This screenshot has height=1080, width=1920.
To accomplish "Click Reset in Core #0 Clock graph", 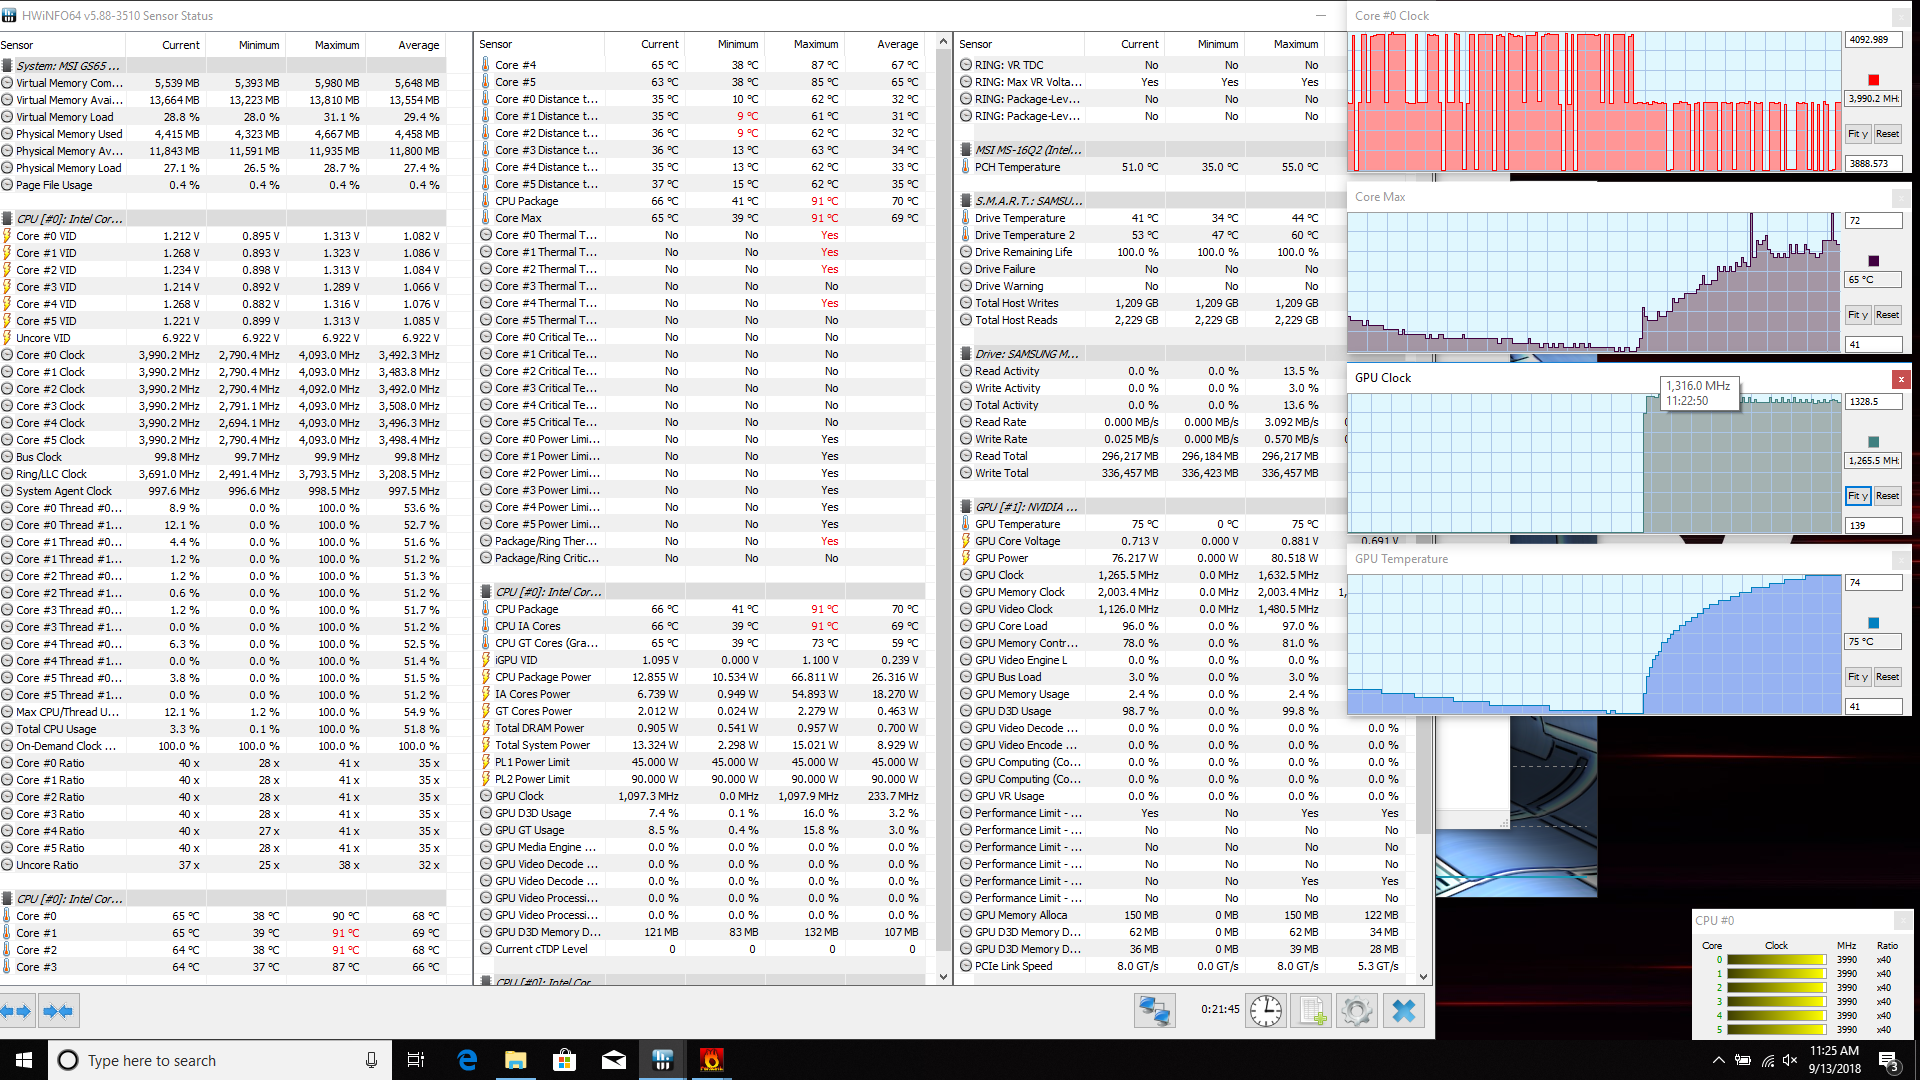I will coord(1887,134).
